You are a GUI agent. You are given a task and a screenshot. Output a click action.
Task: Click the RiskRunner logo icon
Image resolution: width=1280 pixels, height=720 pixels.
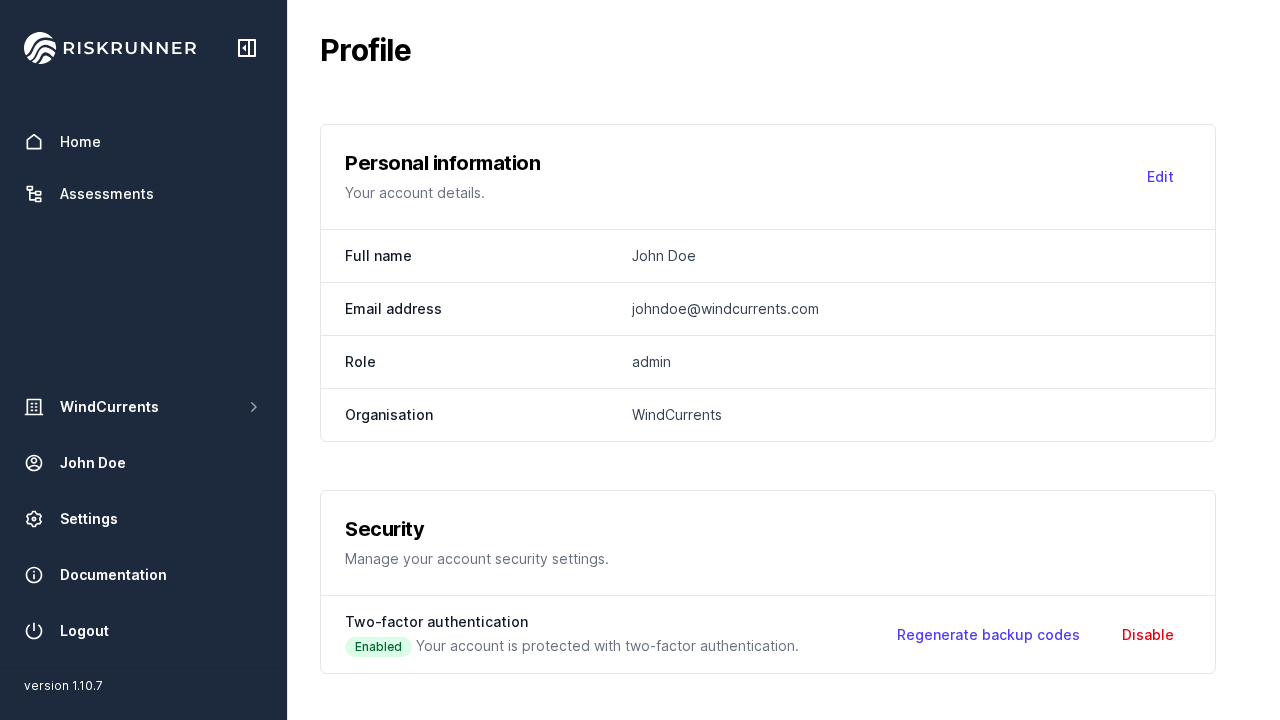pos(40,48)
